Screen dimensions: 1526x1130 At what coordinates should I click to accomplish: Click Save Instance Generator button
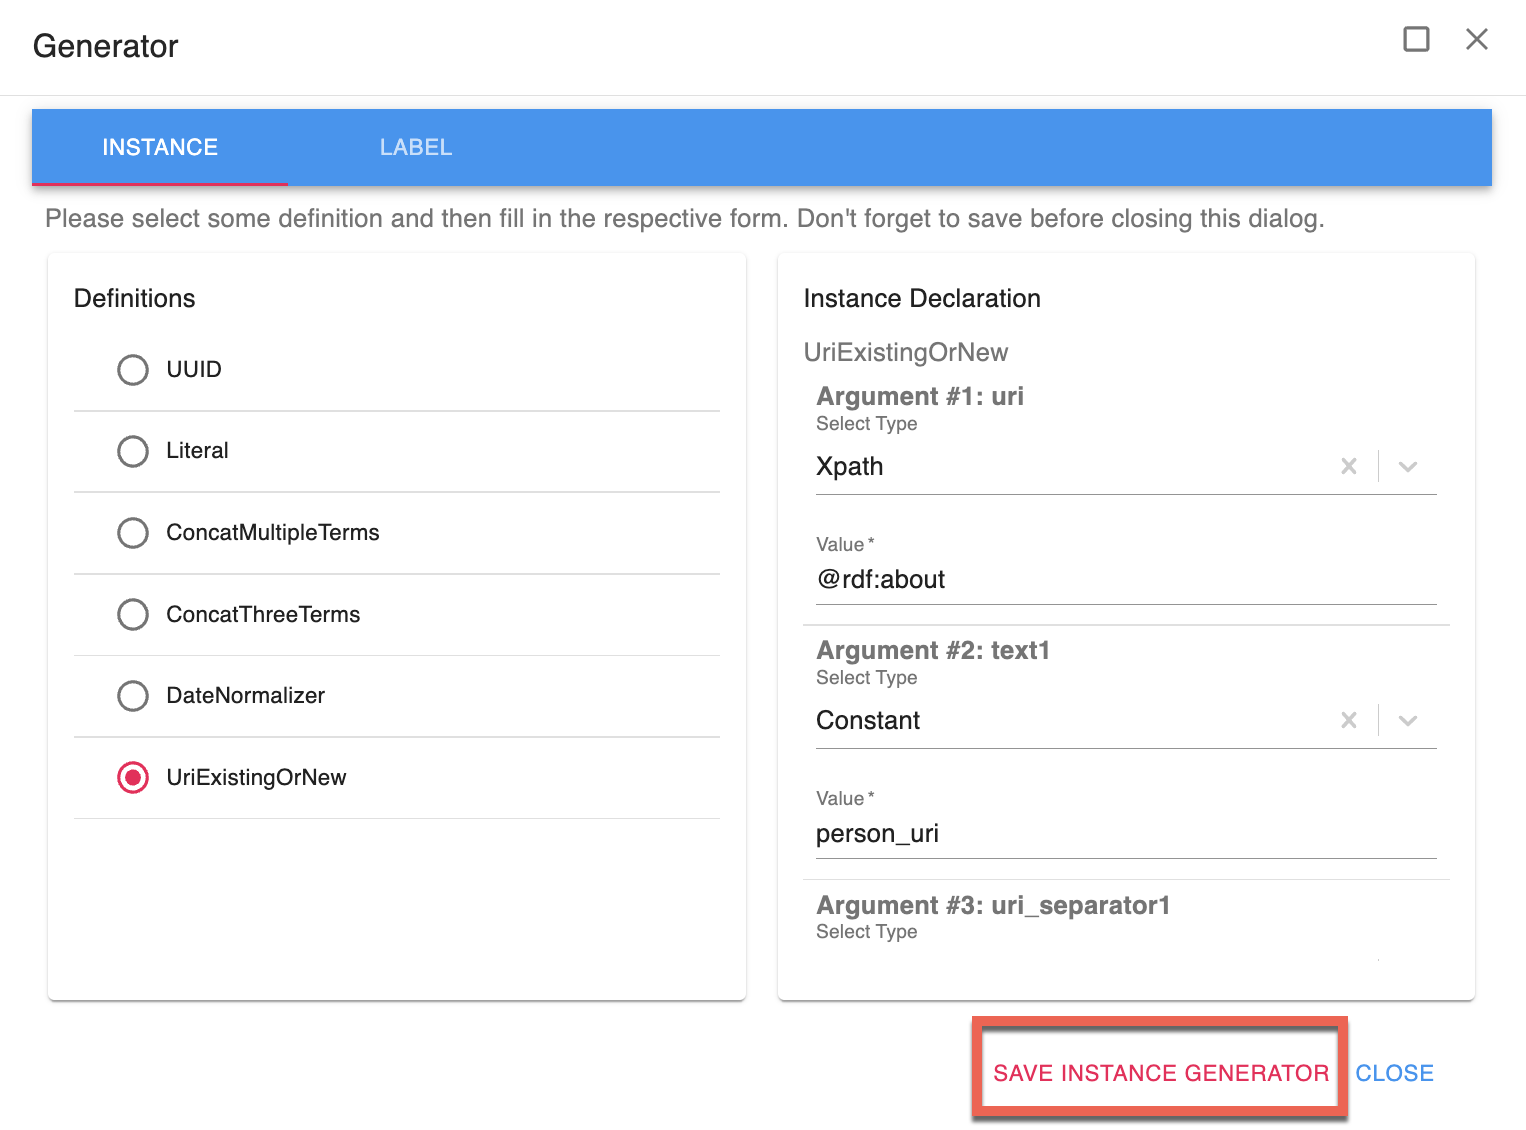coord(1160,1073)
